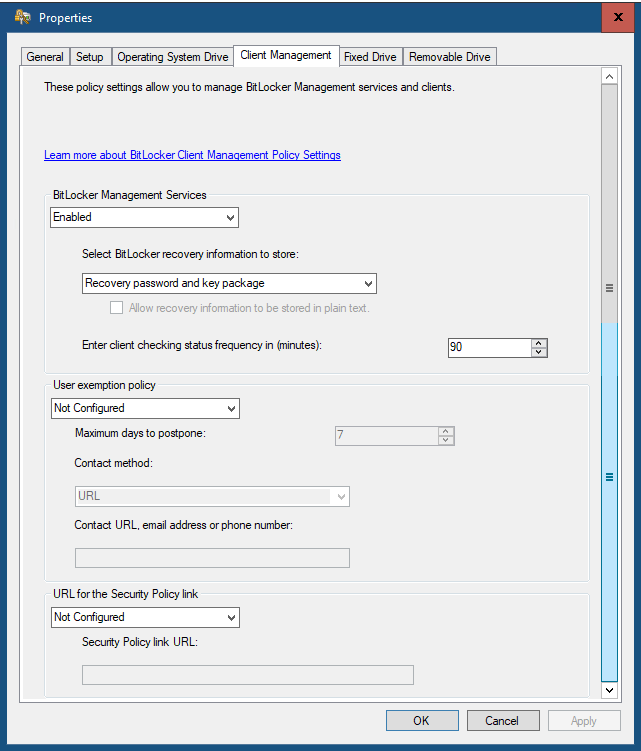641x751 pixels.
Task: Click the 'User exemption policy' group label
Action: (104, 386)
